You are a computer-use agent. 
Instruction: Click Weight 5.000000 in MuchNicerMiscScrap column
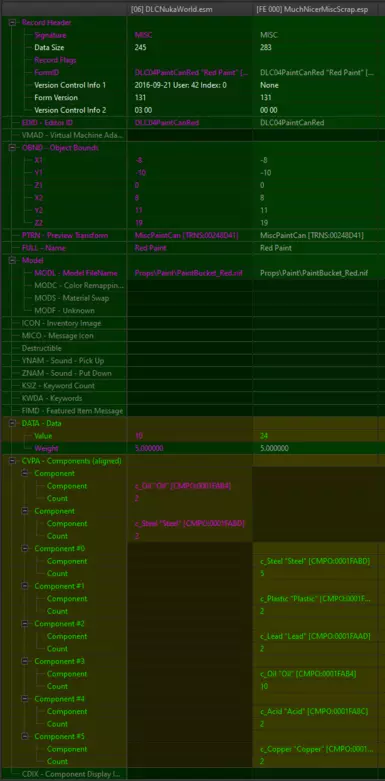click(x=274, y=448)
